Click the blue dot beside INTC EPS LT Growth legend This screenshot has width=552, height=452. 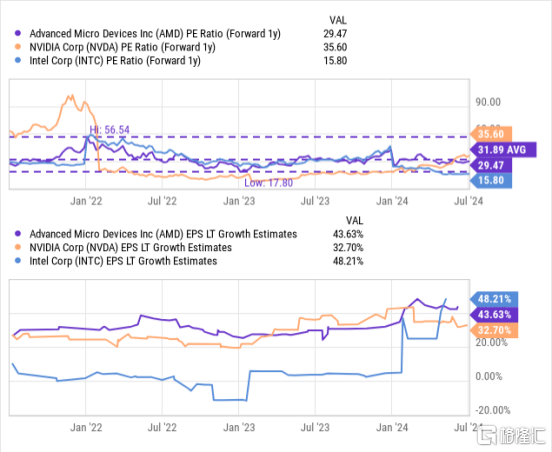pos(18,261)
